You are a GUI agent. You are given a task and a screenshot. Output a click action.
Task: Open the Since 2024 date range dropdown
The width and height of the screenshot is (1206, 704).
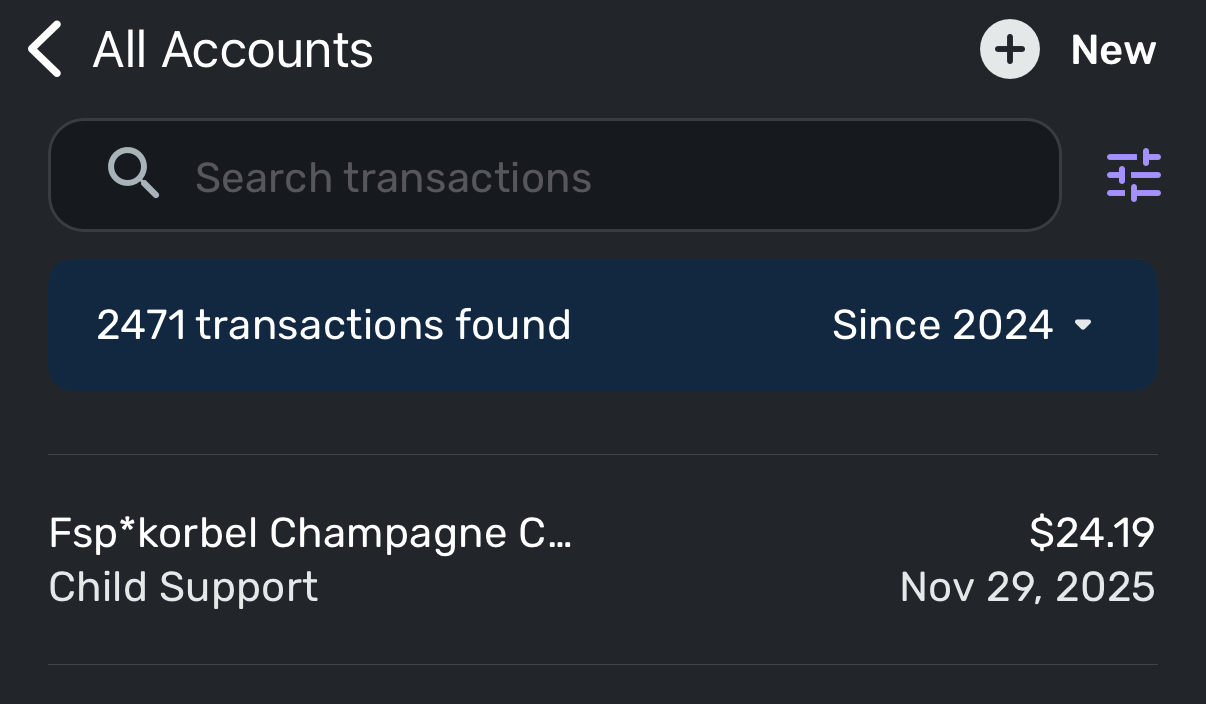[960, 325]
